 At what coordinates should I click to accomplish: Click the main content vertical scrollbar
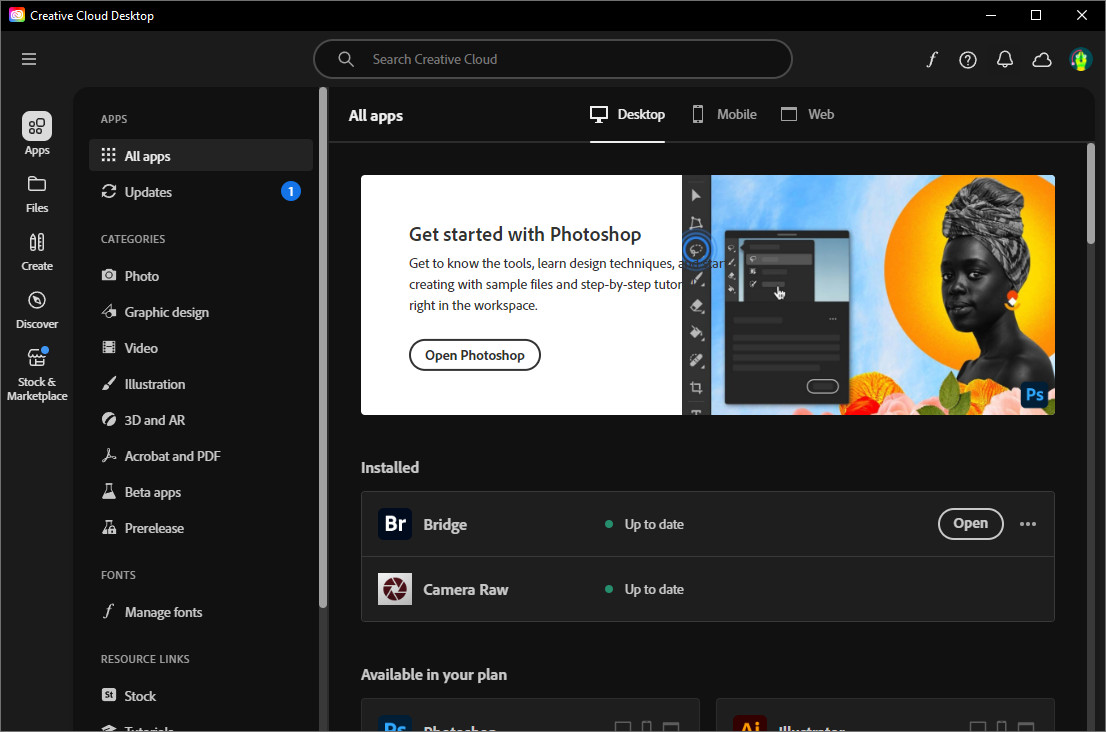[x=1090, y=300]
